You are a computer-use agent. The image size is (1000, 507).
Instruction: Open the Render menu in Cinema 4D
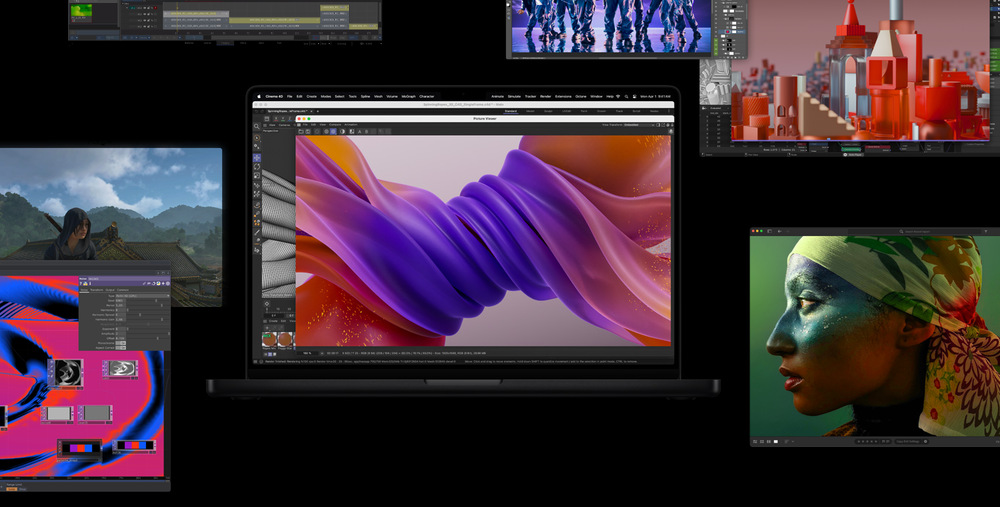[x=545, y=97]
